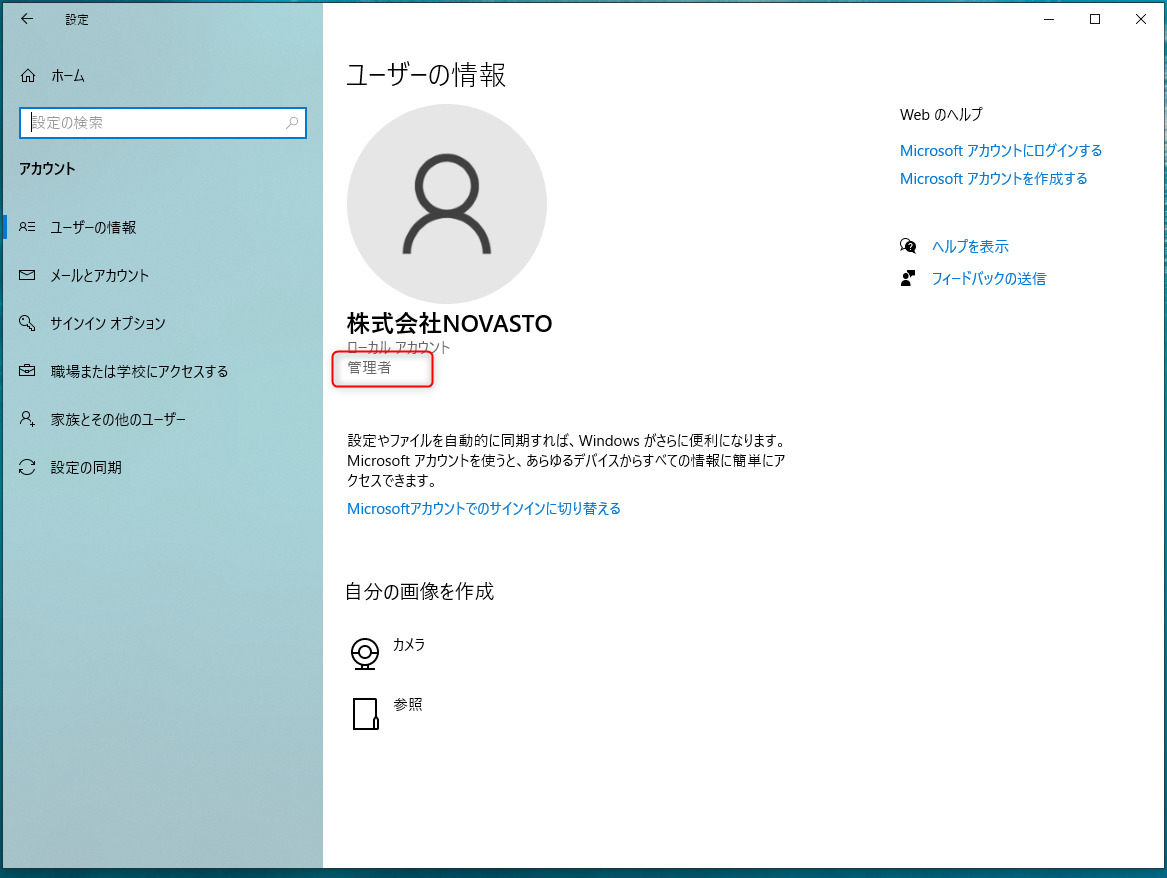Image resolution: width=1167 pixels, height=878 pixels.
Task: Click the envelope icon for メールとアカウント
Action: [x=27, y=275]
